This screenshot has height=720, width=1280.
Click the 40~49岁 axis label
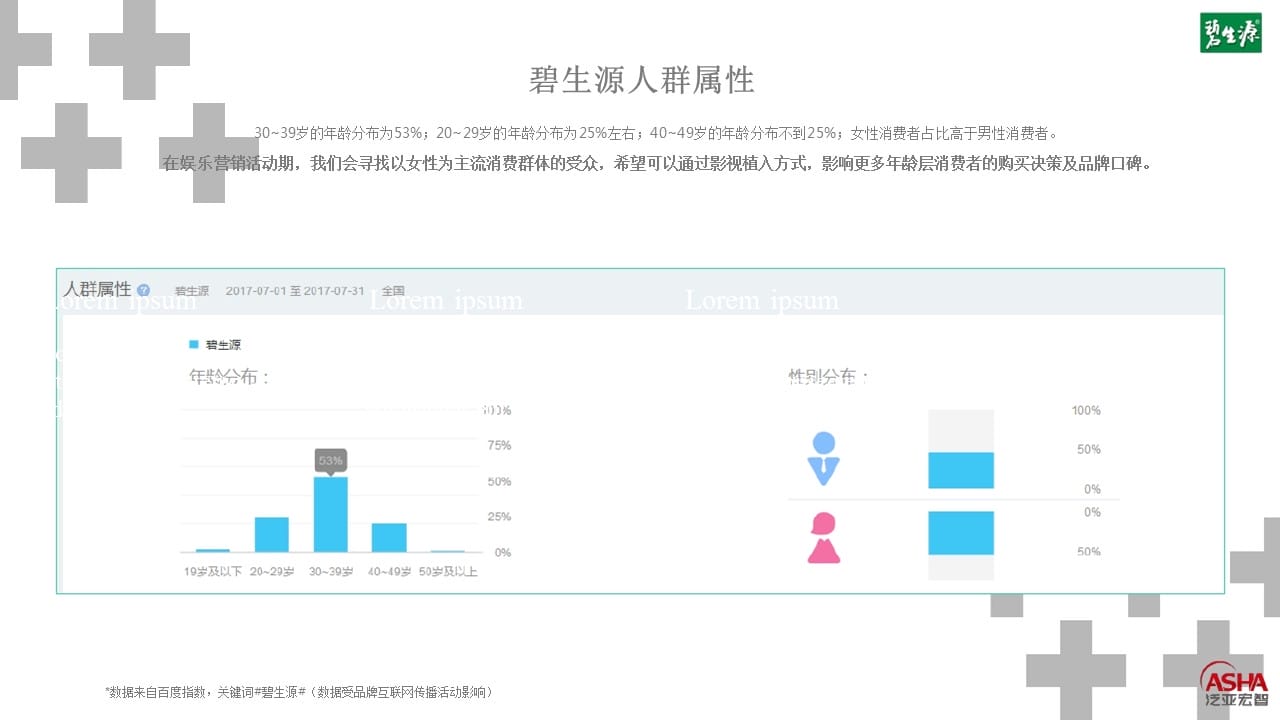(390, 572)
